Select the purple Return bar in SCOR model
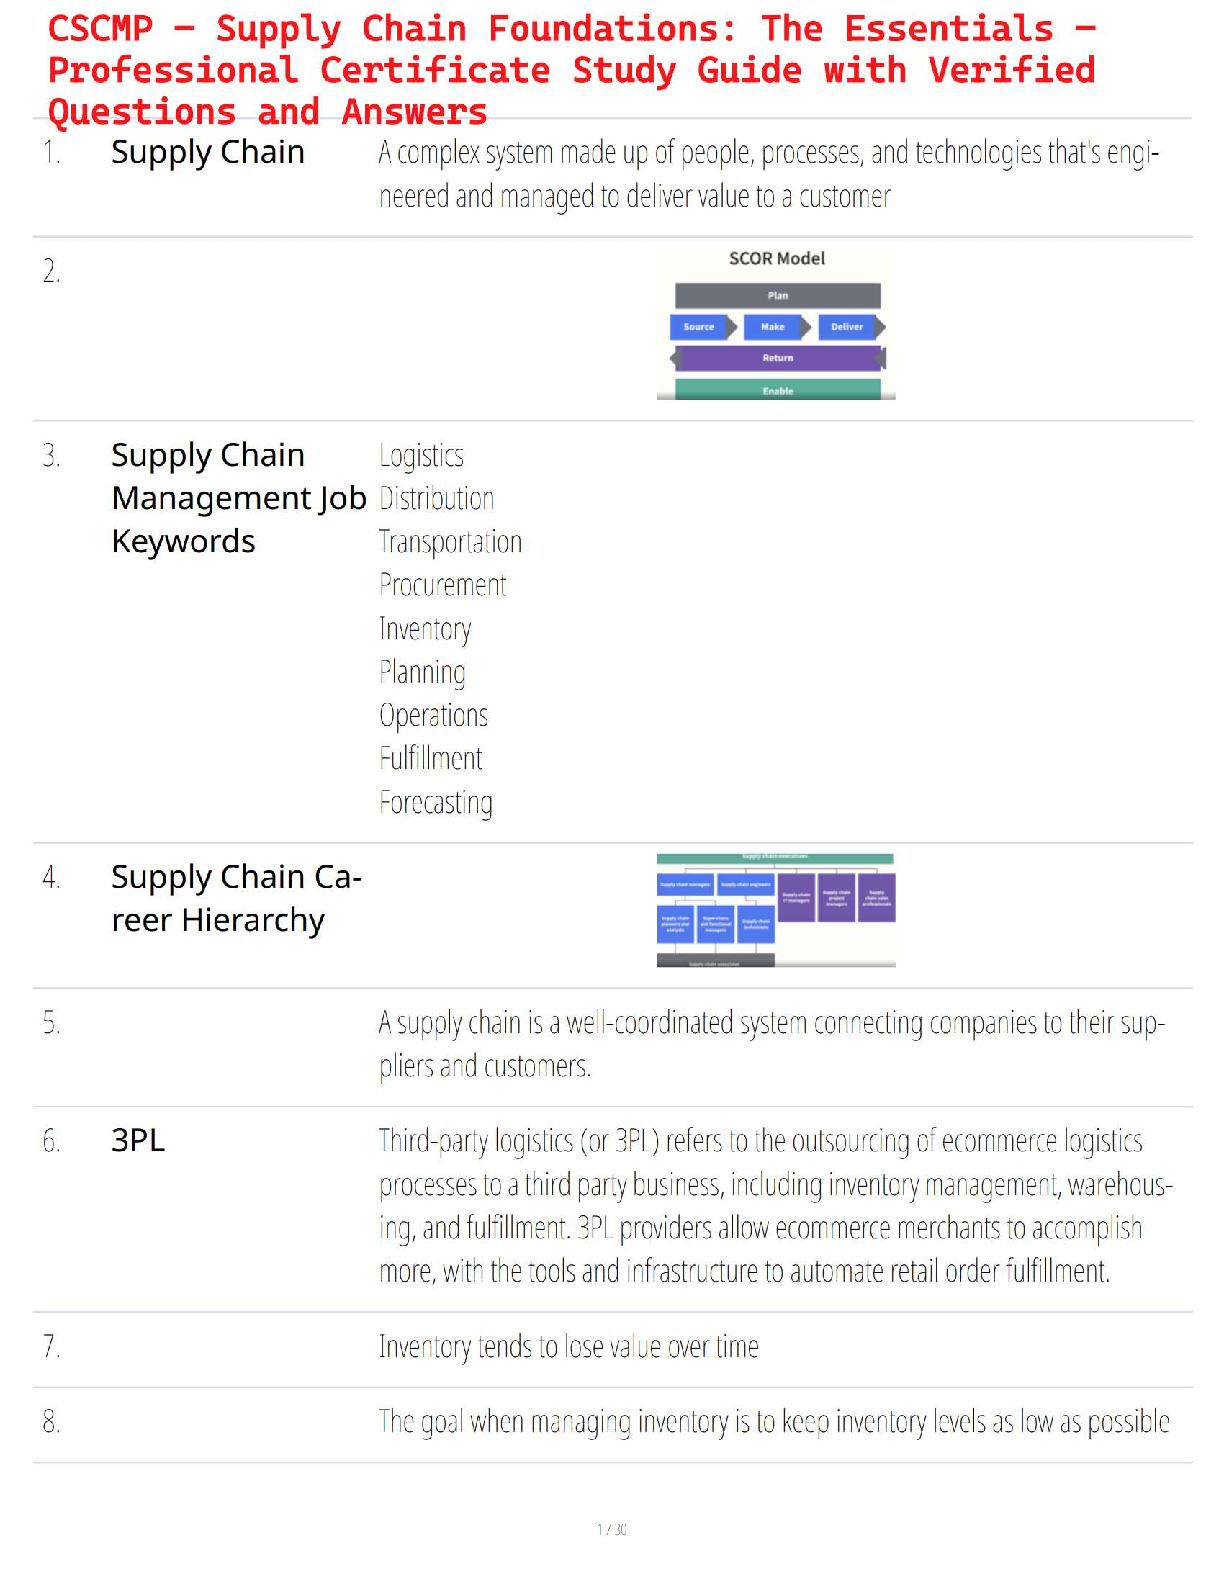The height and width of the screenshot is (1584, 1224). (x=778, y=358)
